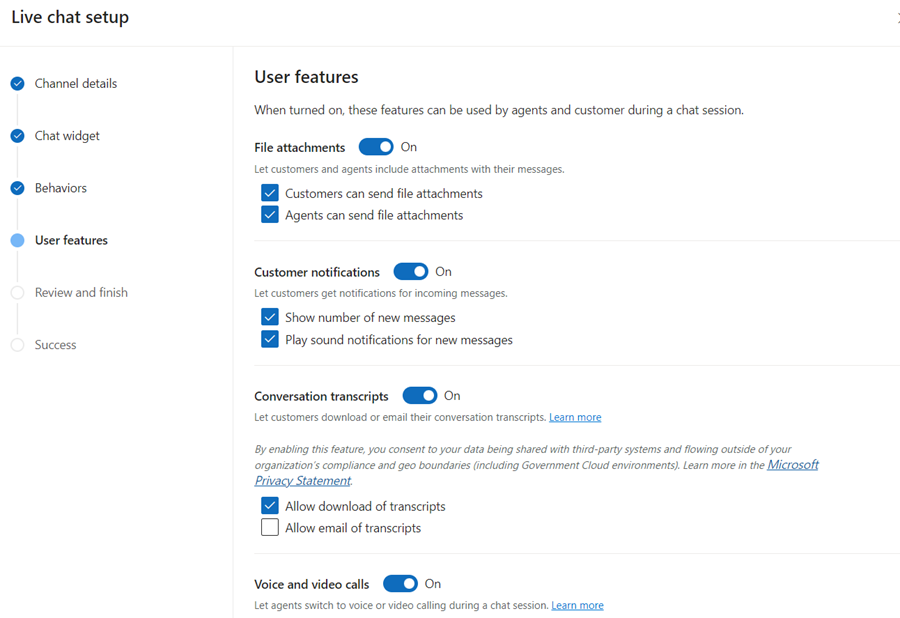Go to the Channel details step label
This screenshot has width=900, height=618.
[x=76, y=84]
